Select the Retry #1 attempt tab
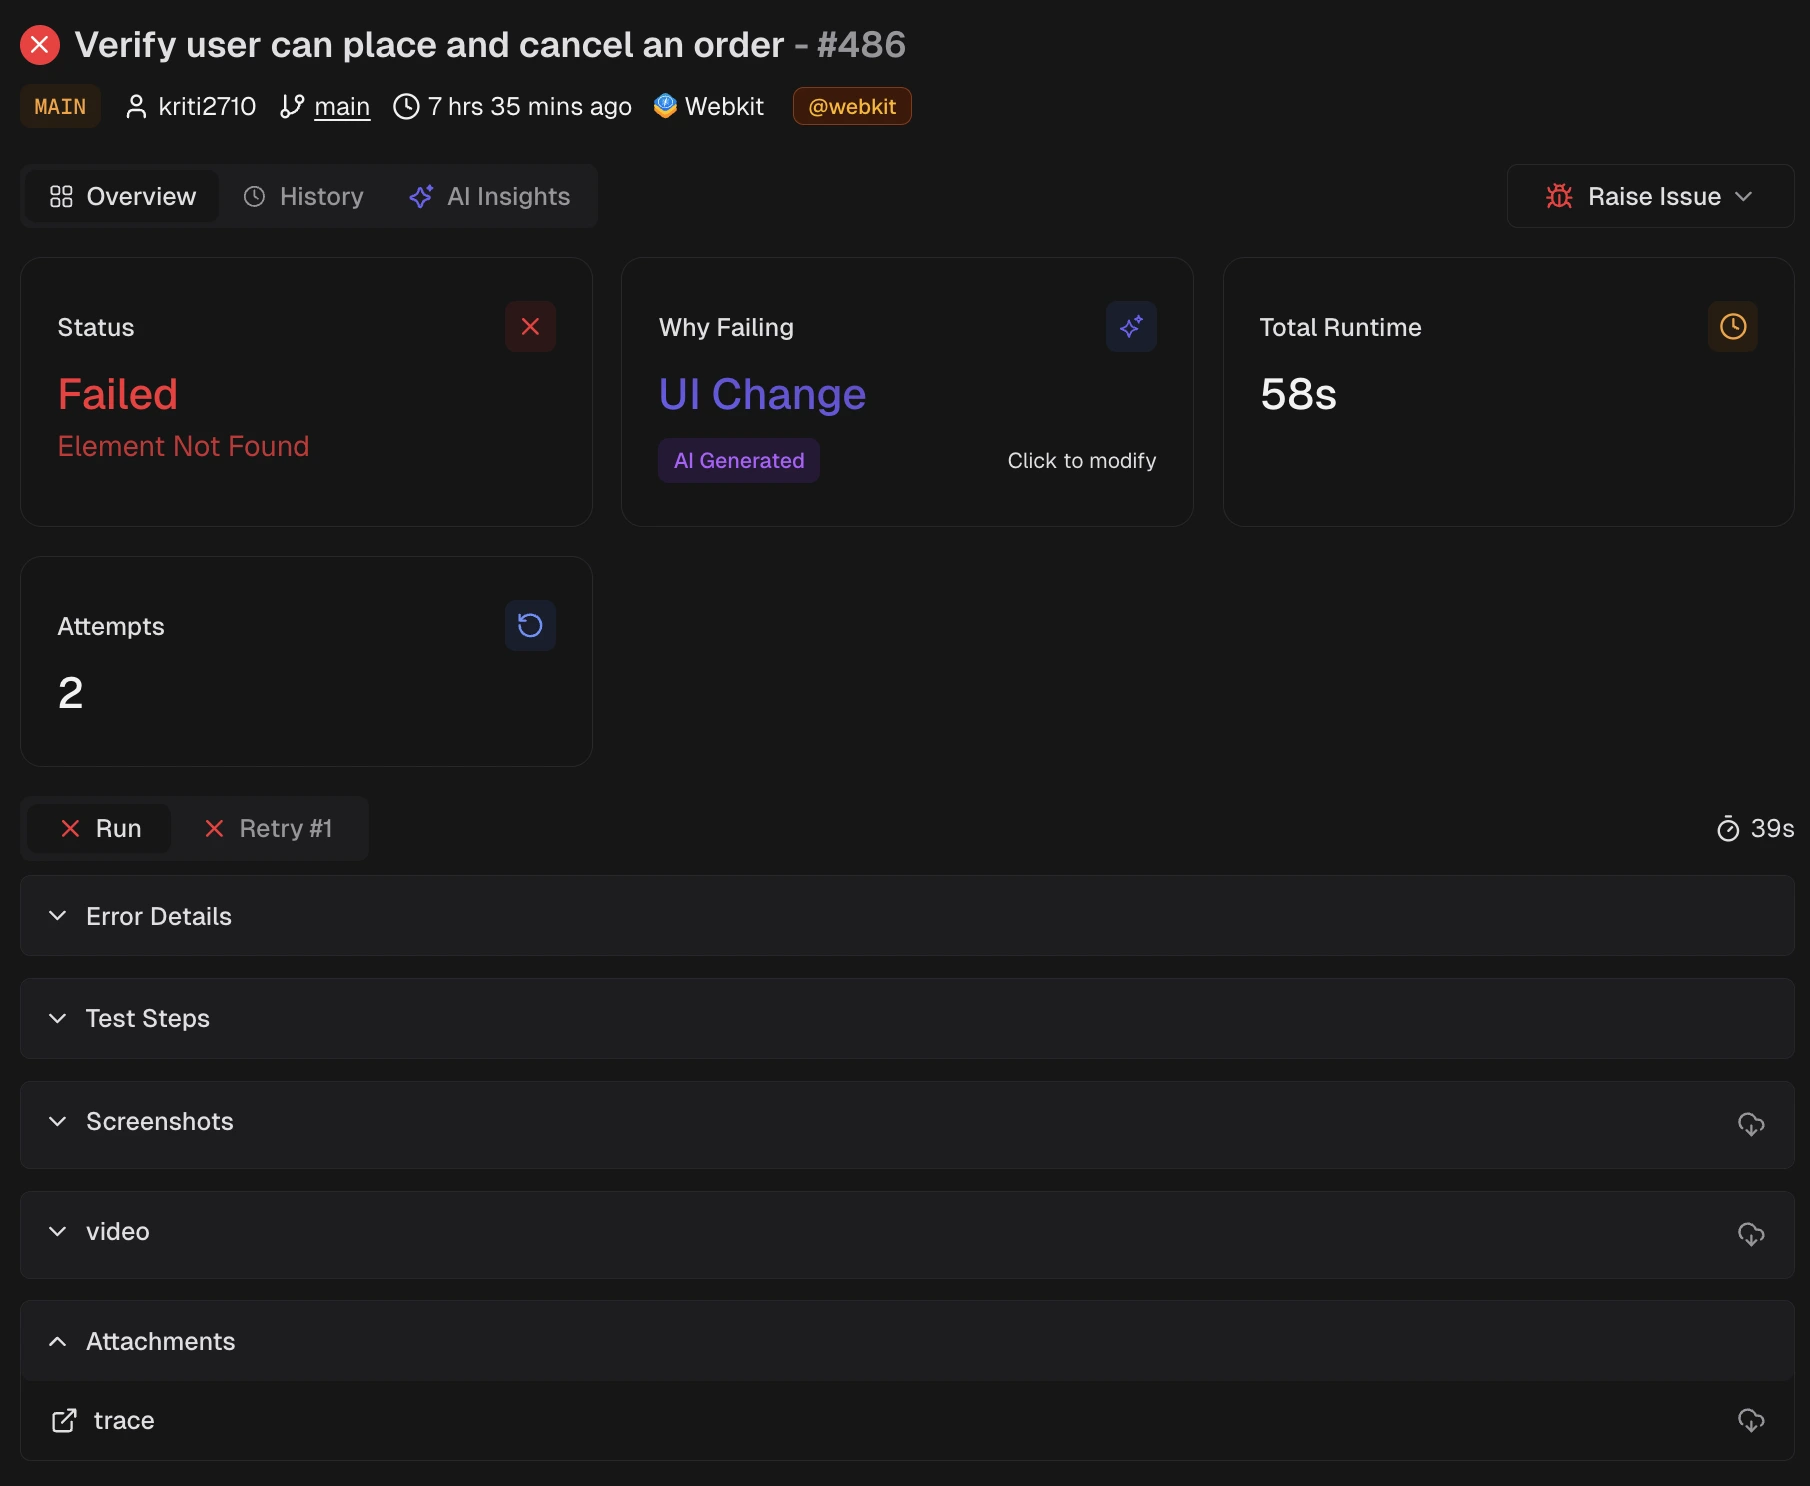 click(268, 828)
